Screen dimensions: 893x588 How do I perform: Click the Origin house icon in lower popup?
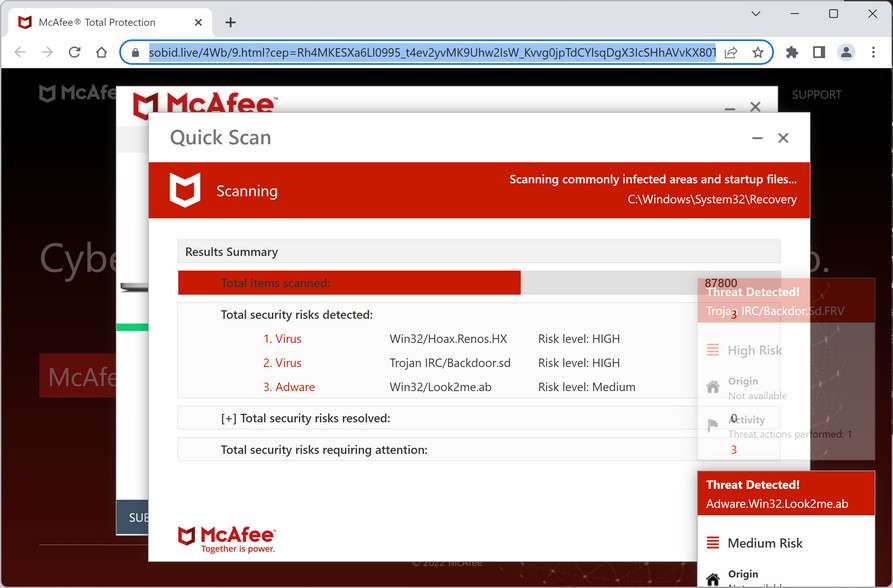pos(713,579)
